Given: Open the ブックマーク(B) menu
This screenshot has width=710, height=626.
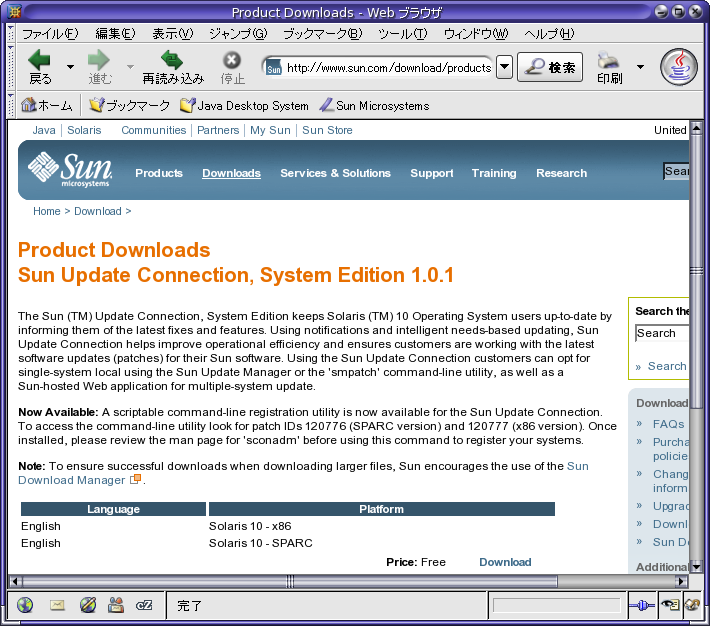Looking at the screenshot, I should coord(322,34).
